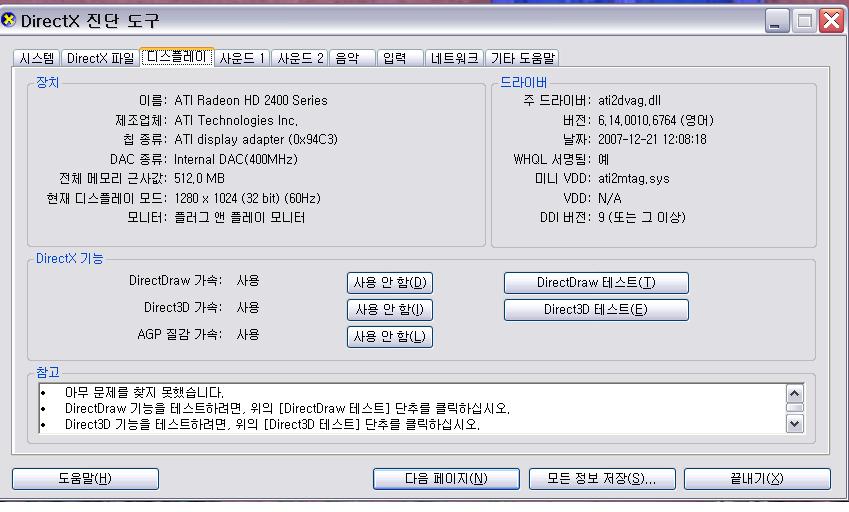Open the DirectX 파일 tab

(x=100, y=58)
